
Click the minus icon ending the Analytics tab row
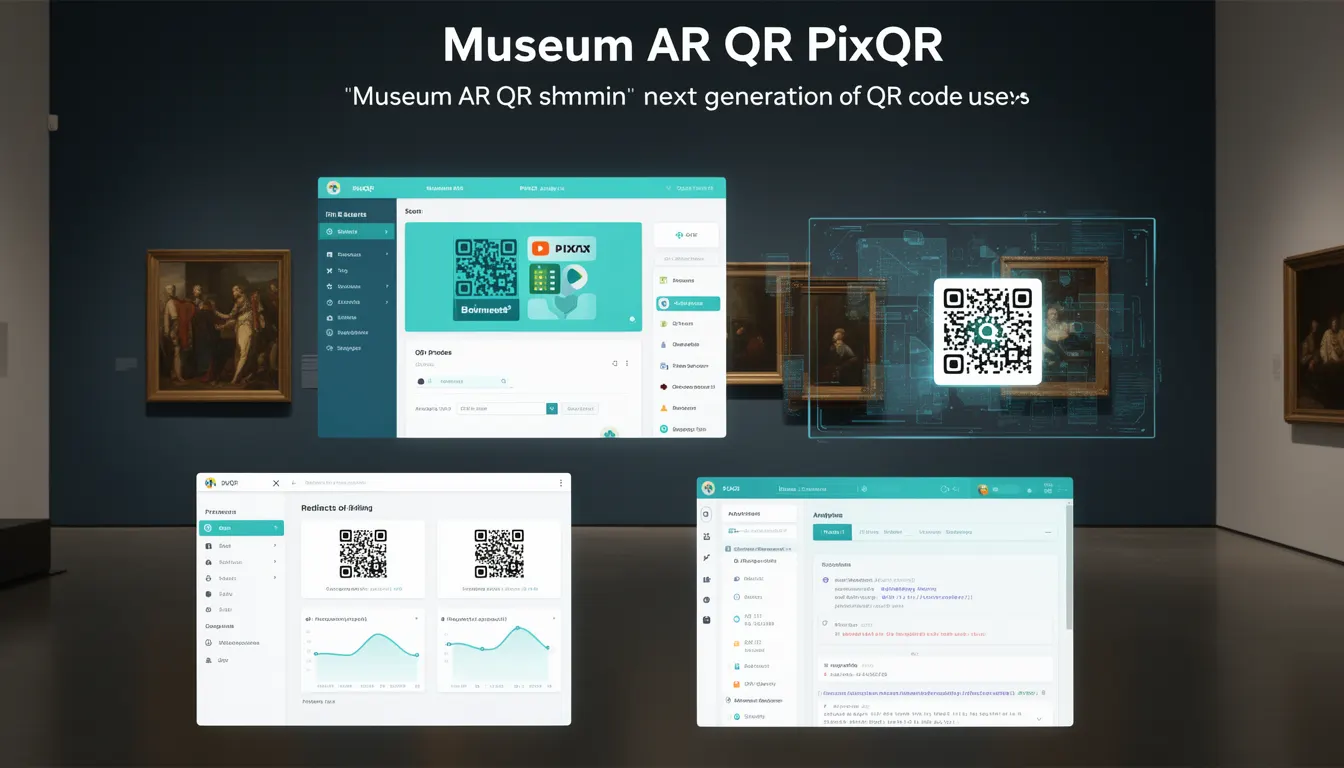(1048, 532)
